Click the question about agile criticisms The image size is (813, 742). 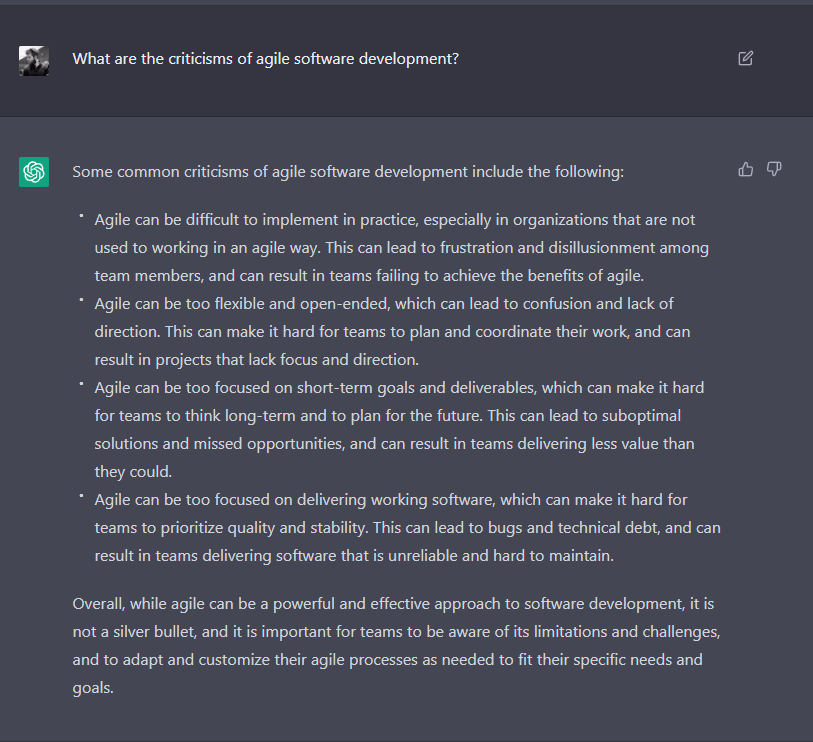click(x=265, y=59)
